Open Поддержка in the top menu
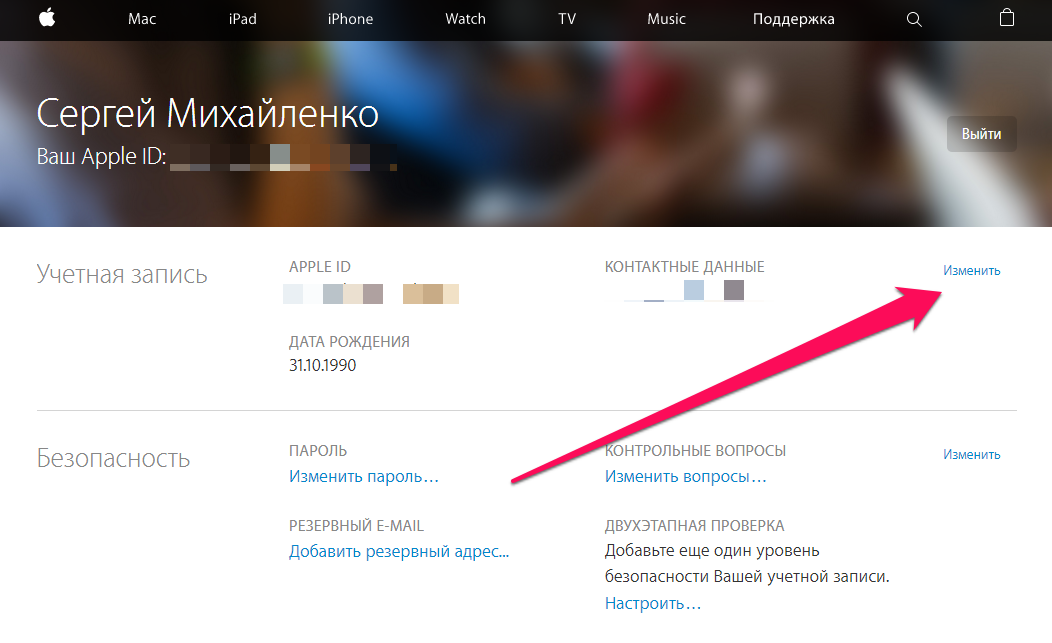Image resolution: width=1052 pixels, height=643 pixels. (x=794, y=19)
